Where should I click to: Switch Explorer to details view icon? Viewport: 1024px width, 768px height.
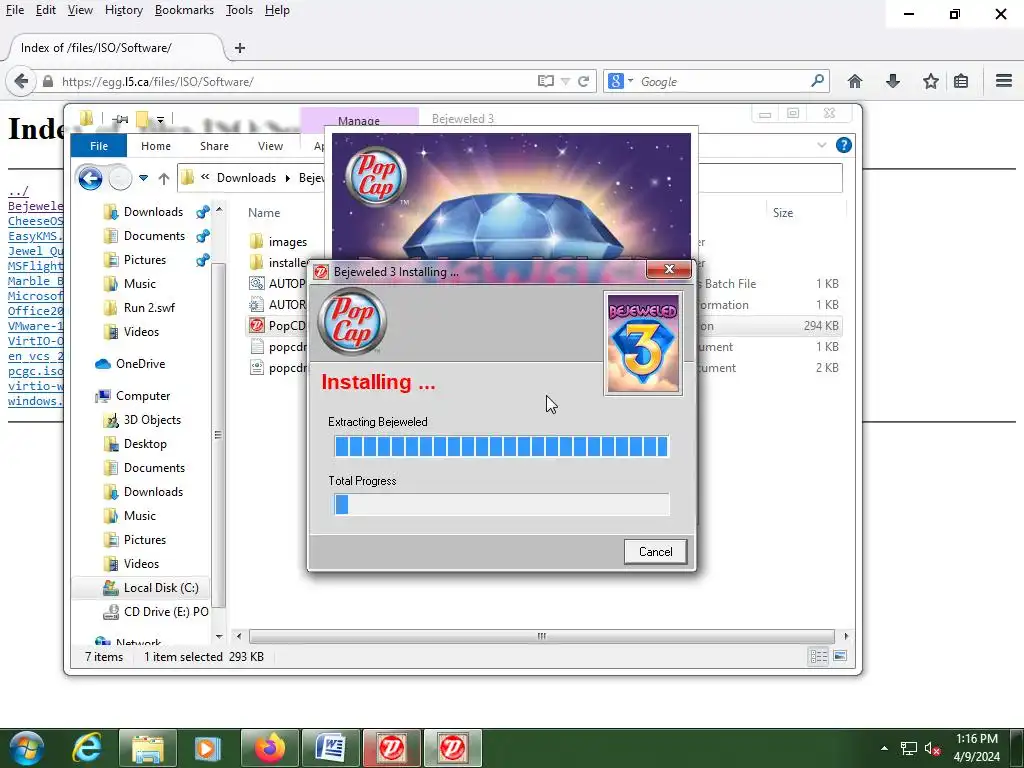coord(818,656)
